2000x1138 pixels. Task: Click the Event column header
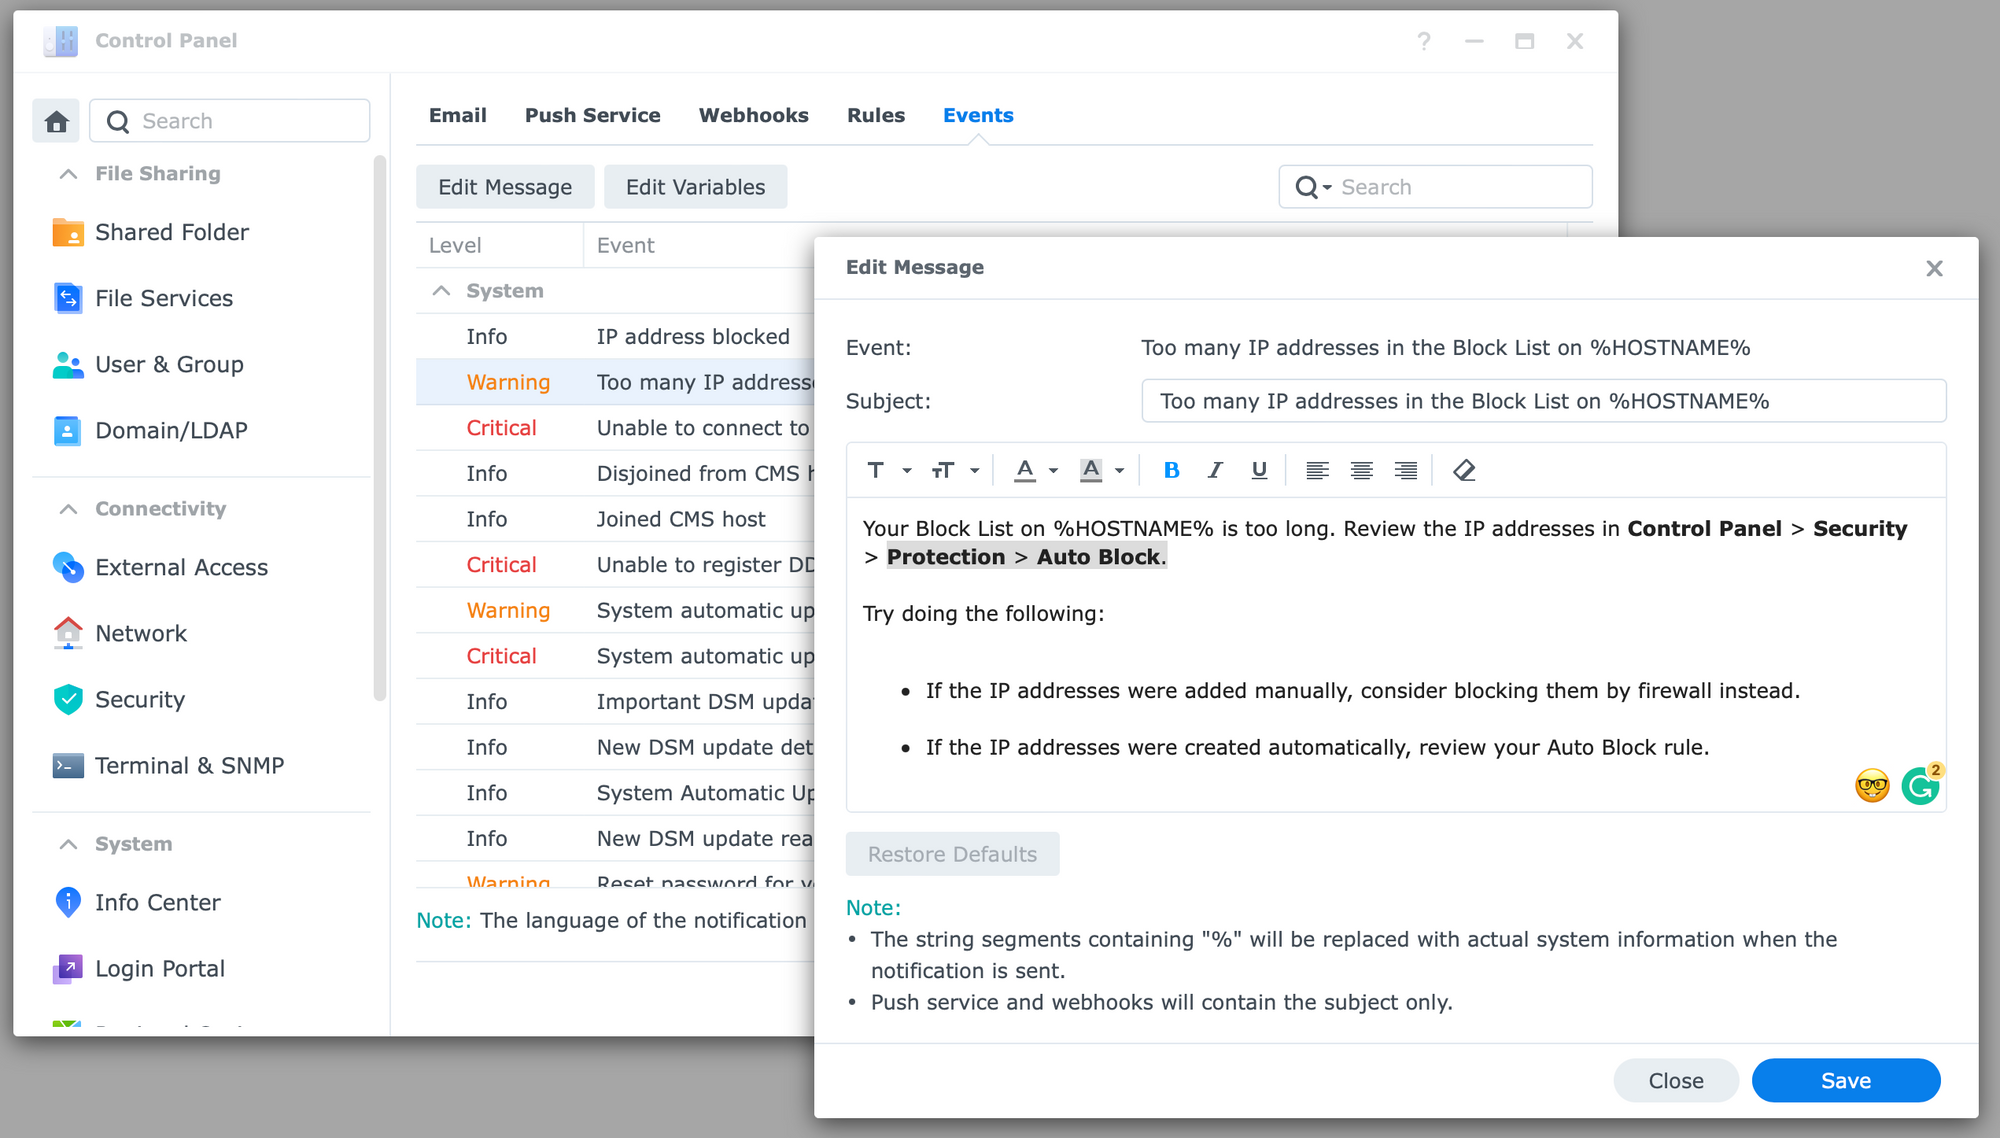[699, 245]
